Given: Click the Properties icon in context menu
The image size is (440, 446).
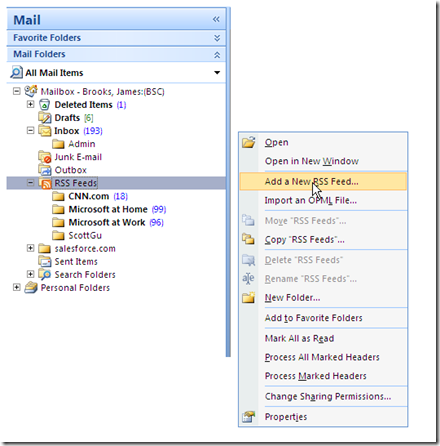Looking at the screenshot, I should (x=249, y=417).
